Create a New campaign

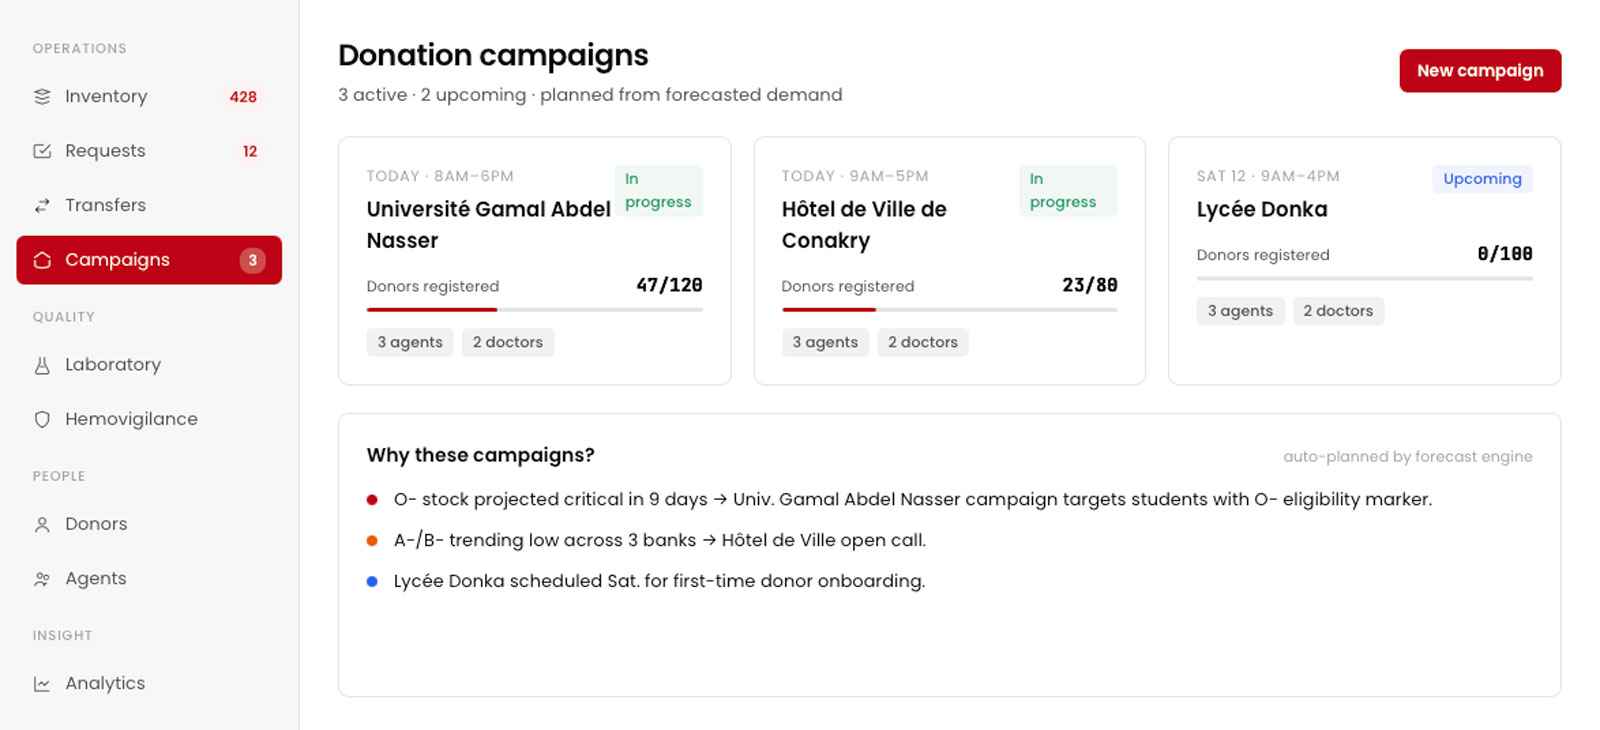click(1480, 71)
